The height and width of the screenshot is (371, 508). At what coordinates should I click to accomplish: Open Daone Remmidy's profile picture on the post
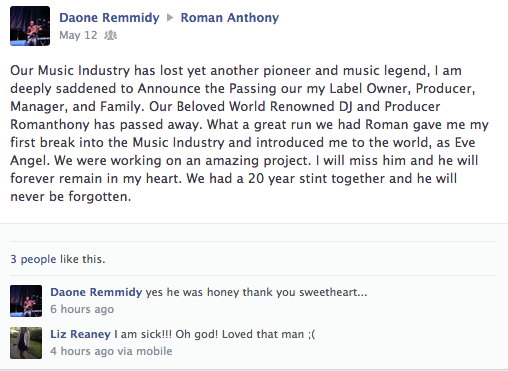(x=30, y=26)
